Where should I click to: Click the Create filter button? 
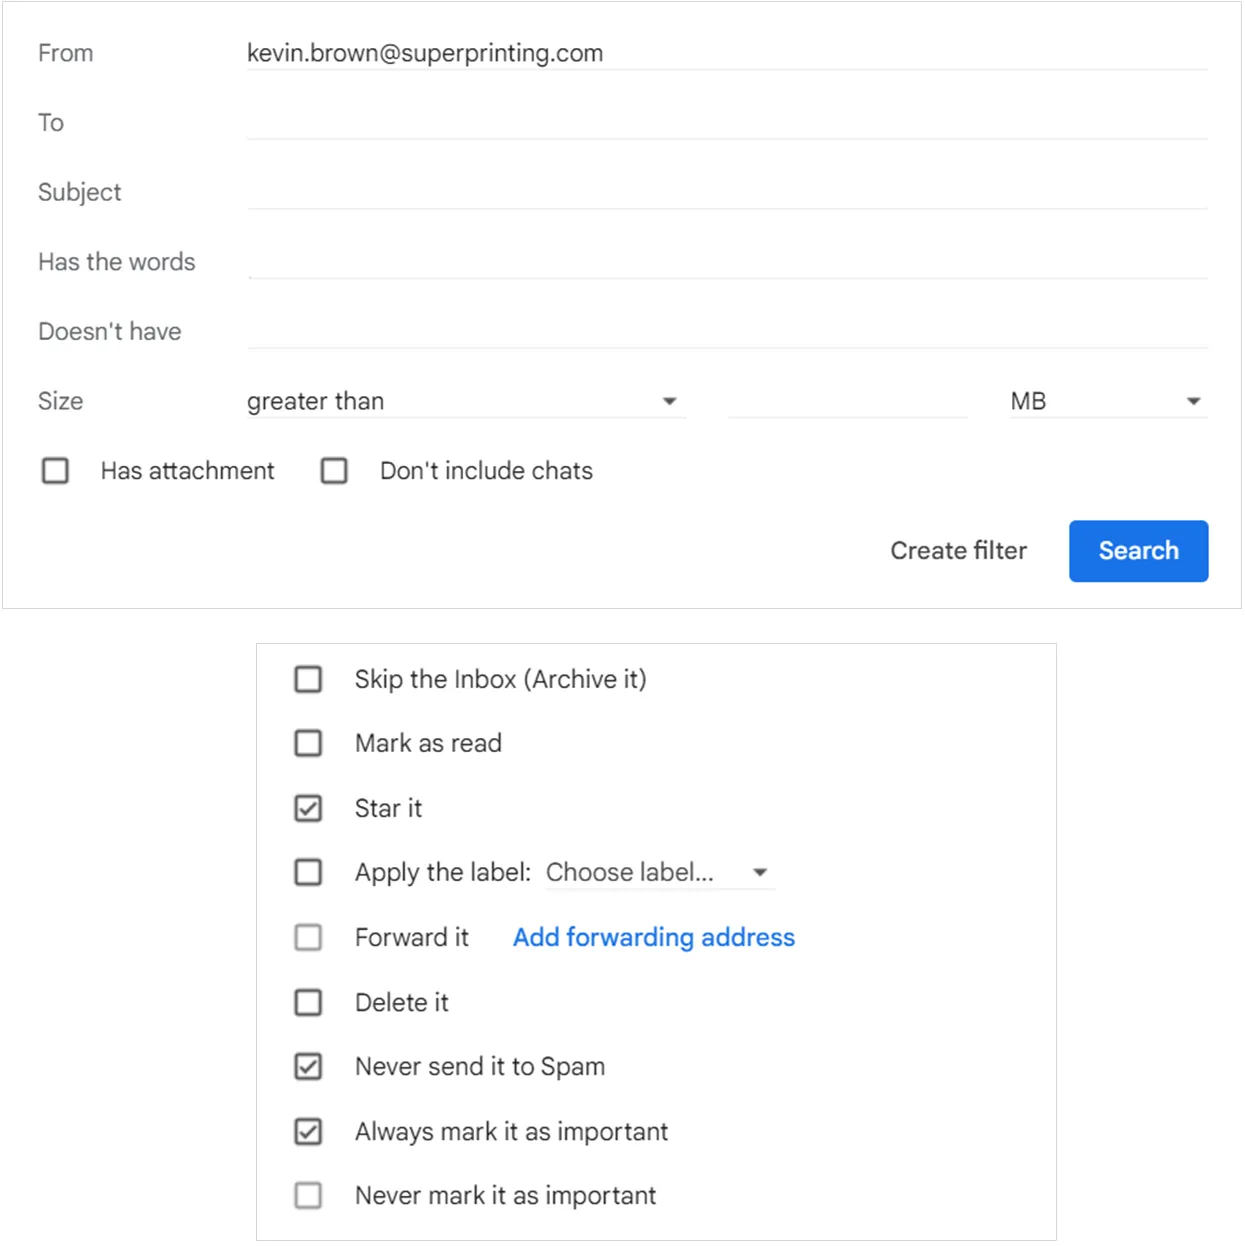[958, 551]
